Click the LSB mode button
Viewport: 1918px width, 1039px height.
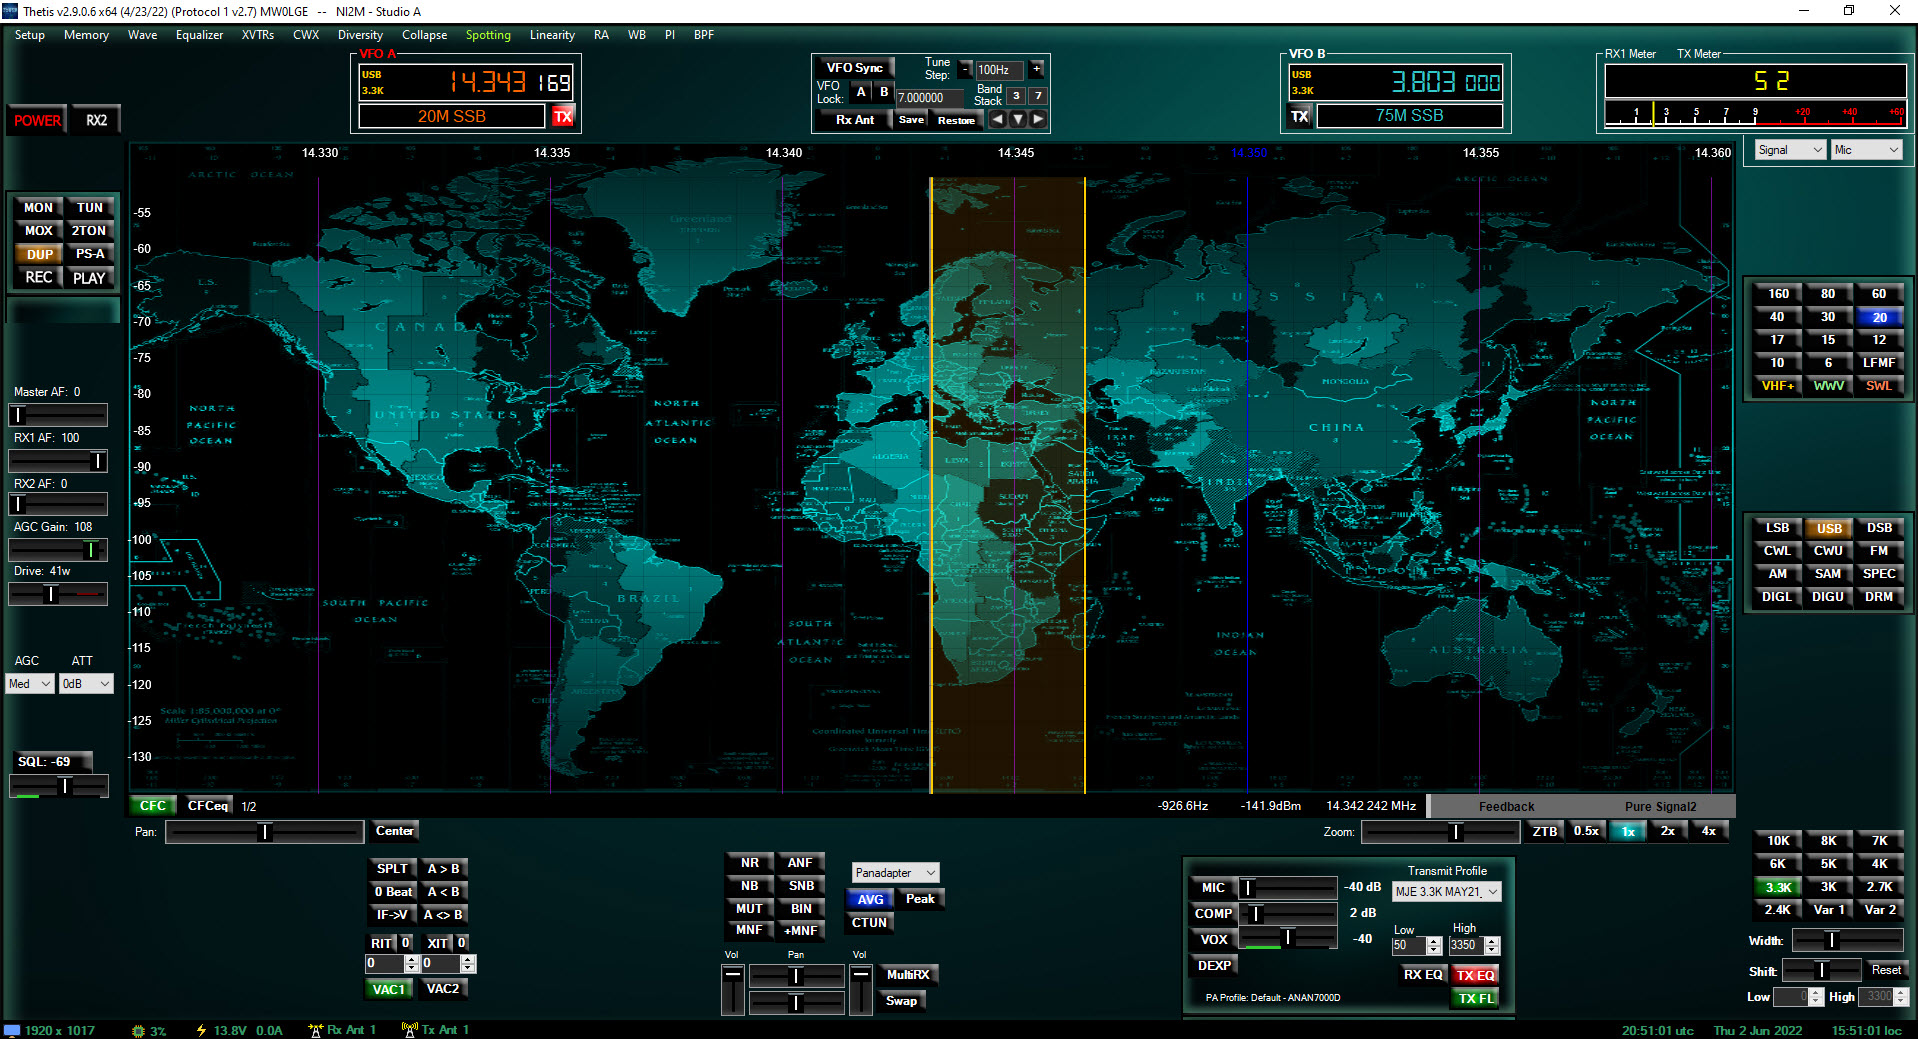[1776, 528]
